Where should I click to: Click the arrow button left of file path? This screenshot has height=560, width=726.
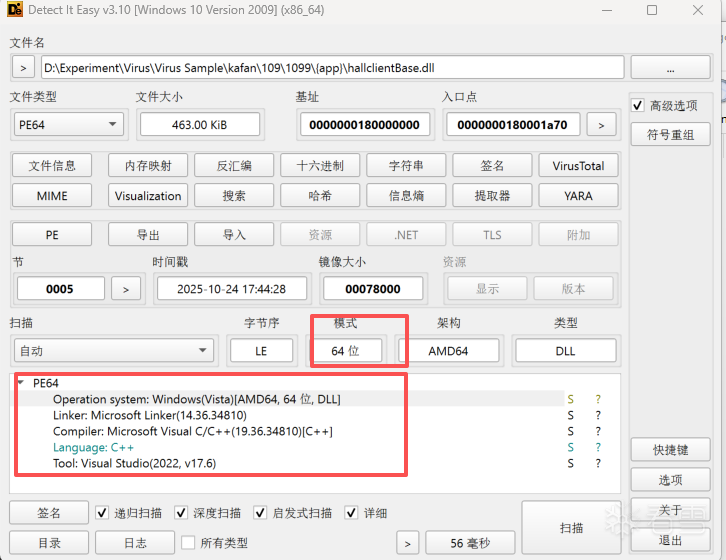point(23,67)
